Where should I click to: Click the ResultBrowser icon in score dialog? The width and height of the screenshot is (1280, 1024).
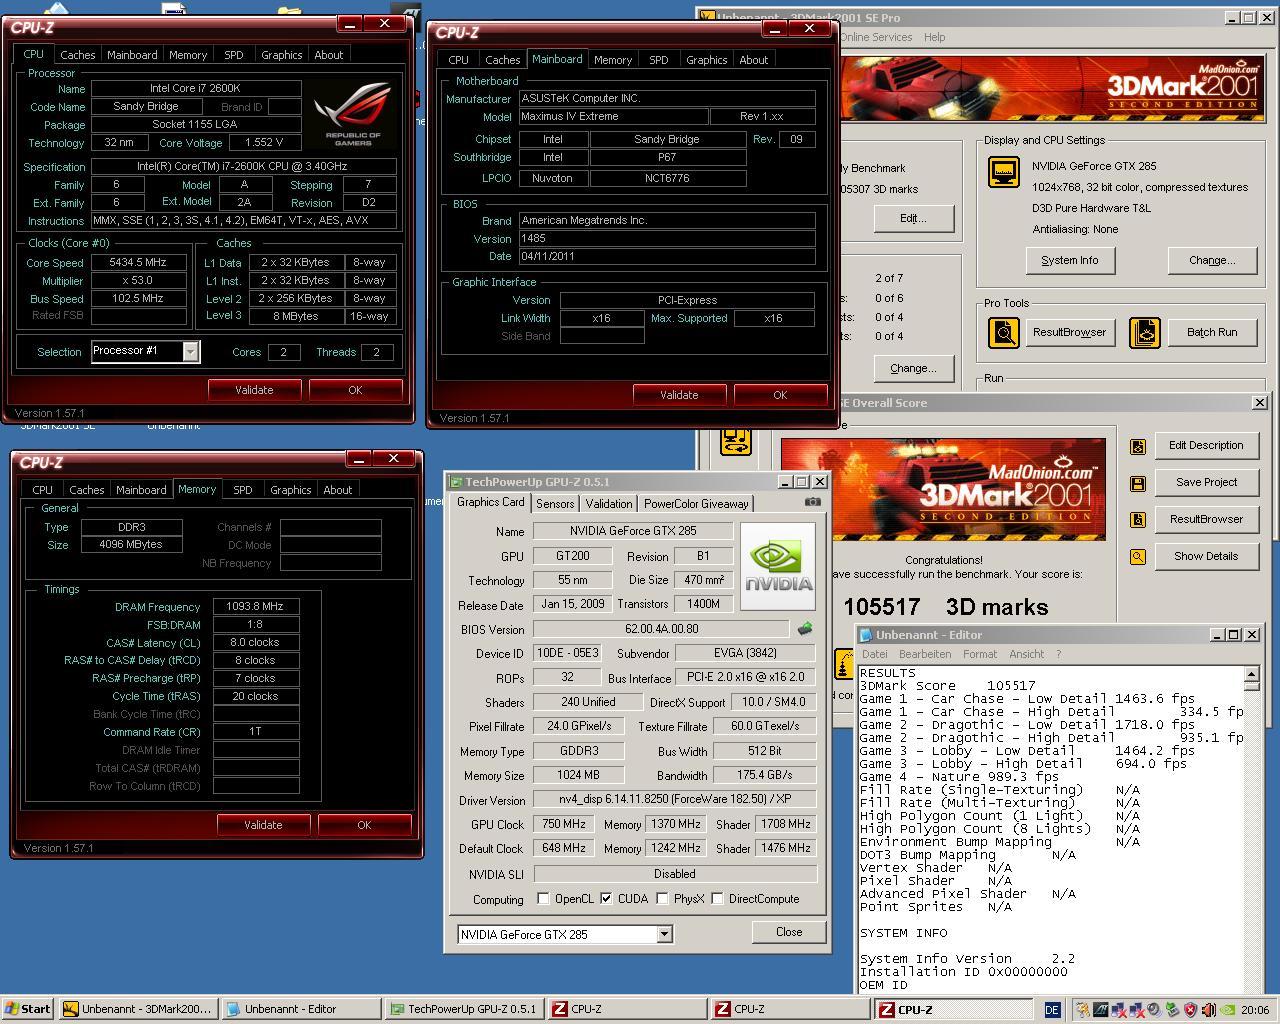[x=1138, y=520]
